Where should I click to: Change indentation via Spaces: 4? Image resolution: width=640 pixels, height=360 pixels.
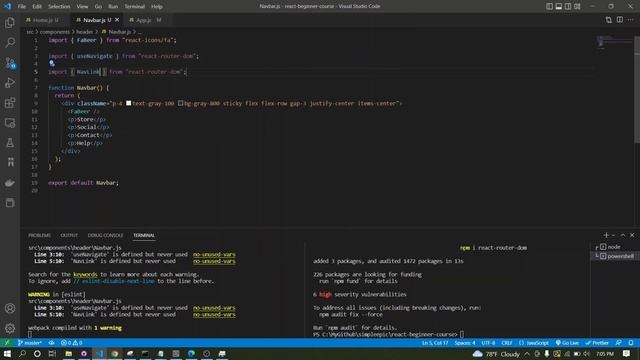point(465,343)
